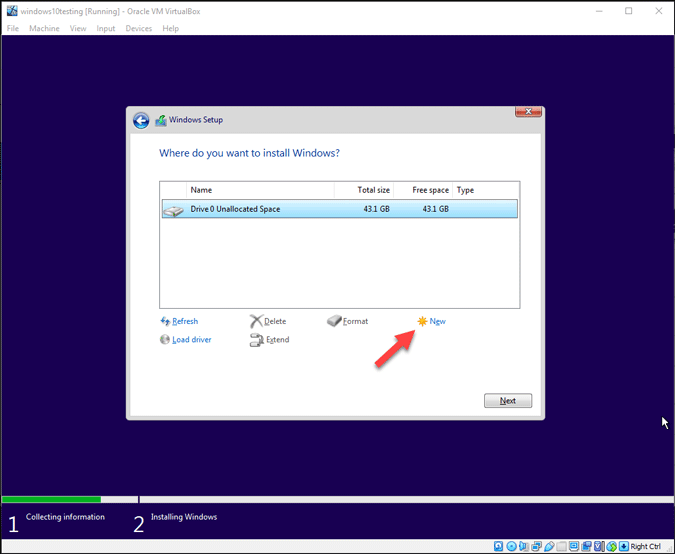Click the Load driver disc icon

165,340
